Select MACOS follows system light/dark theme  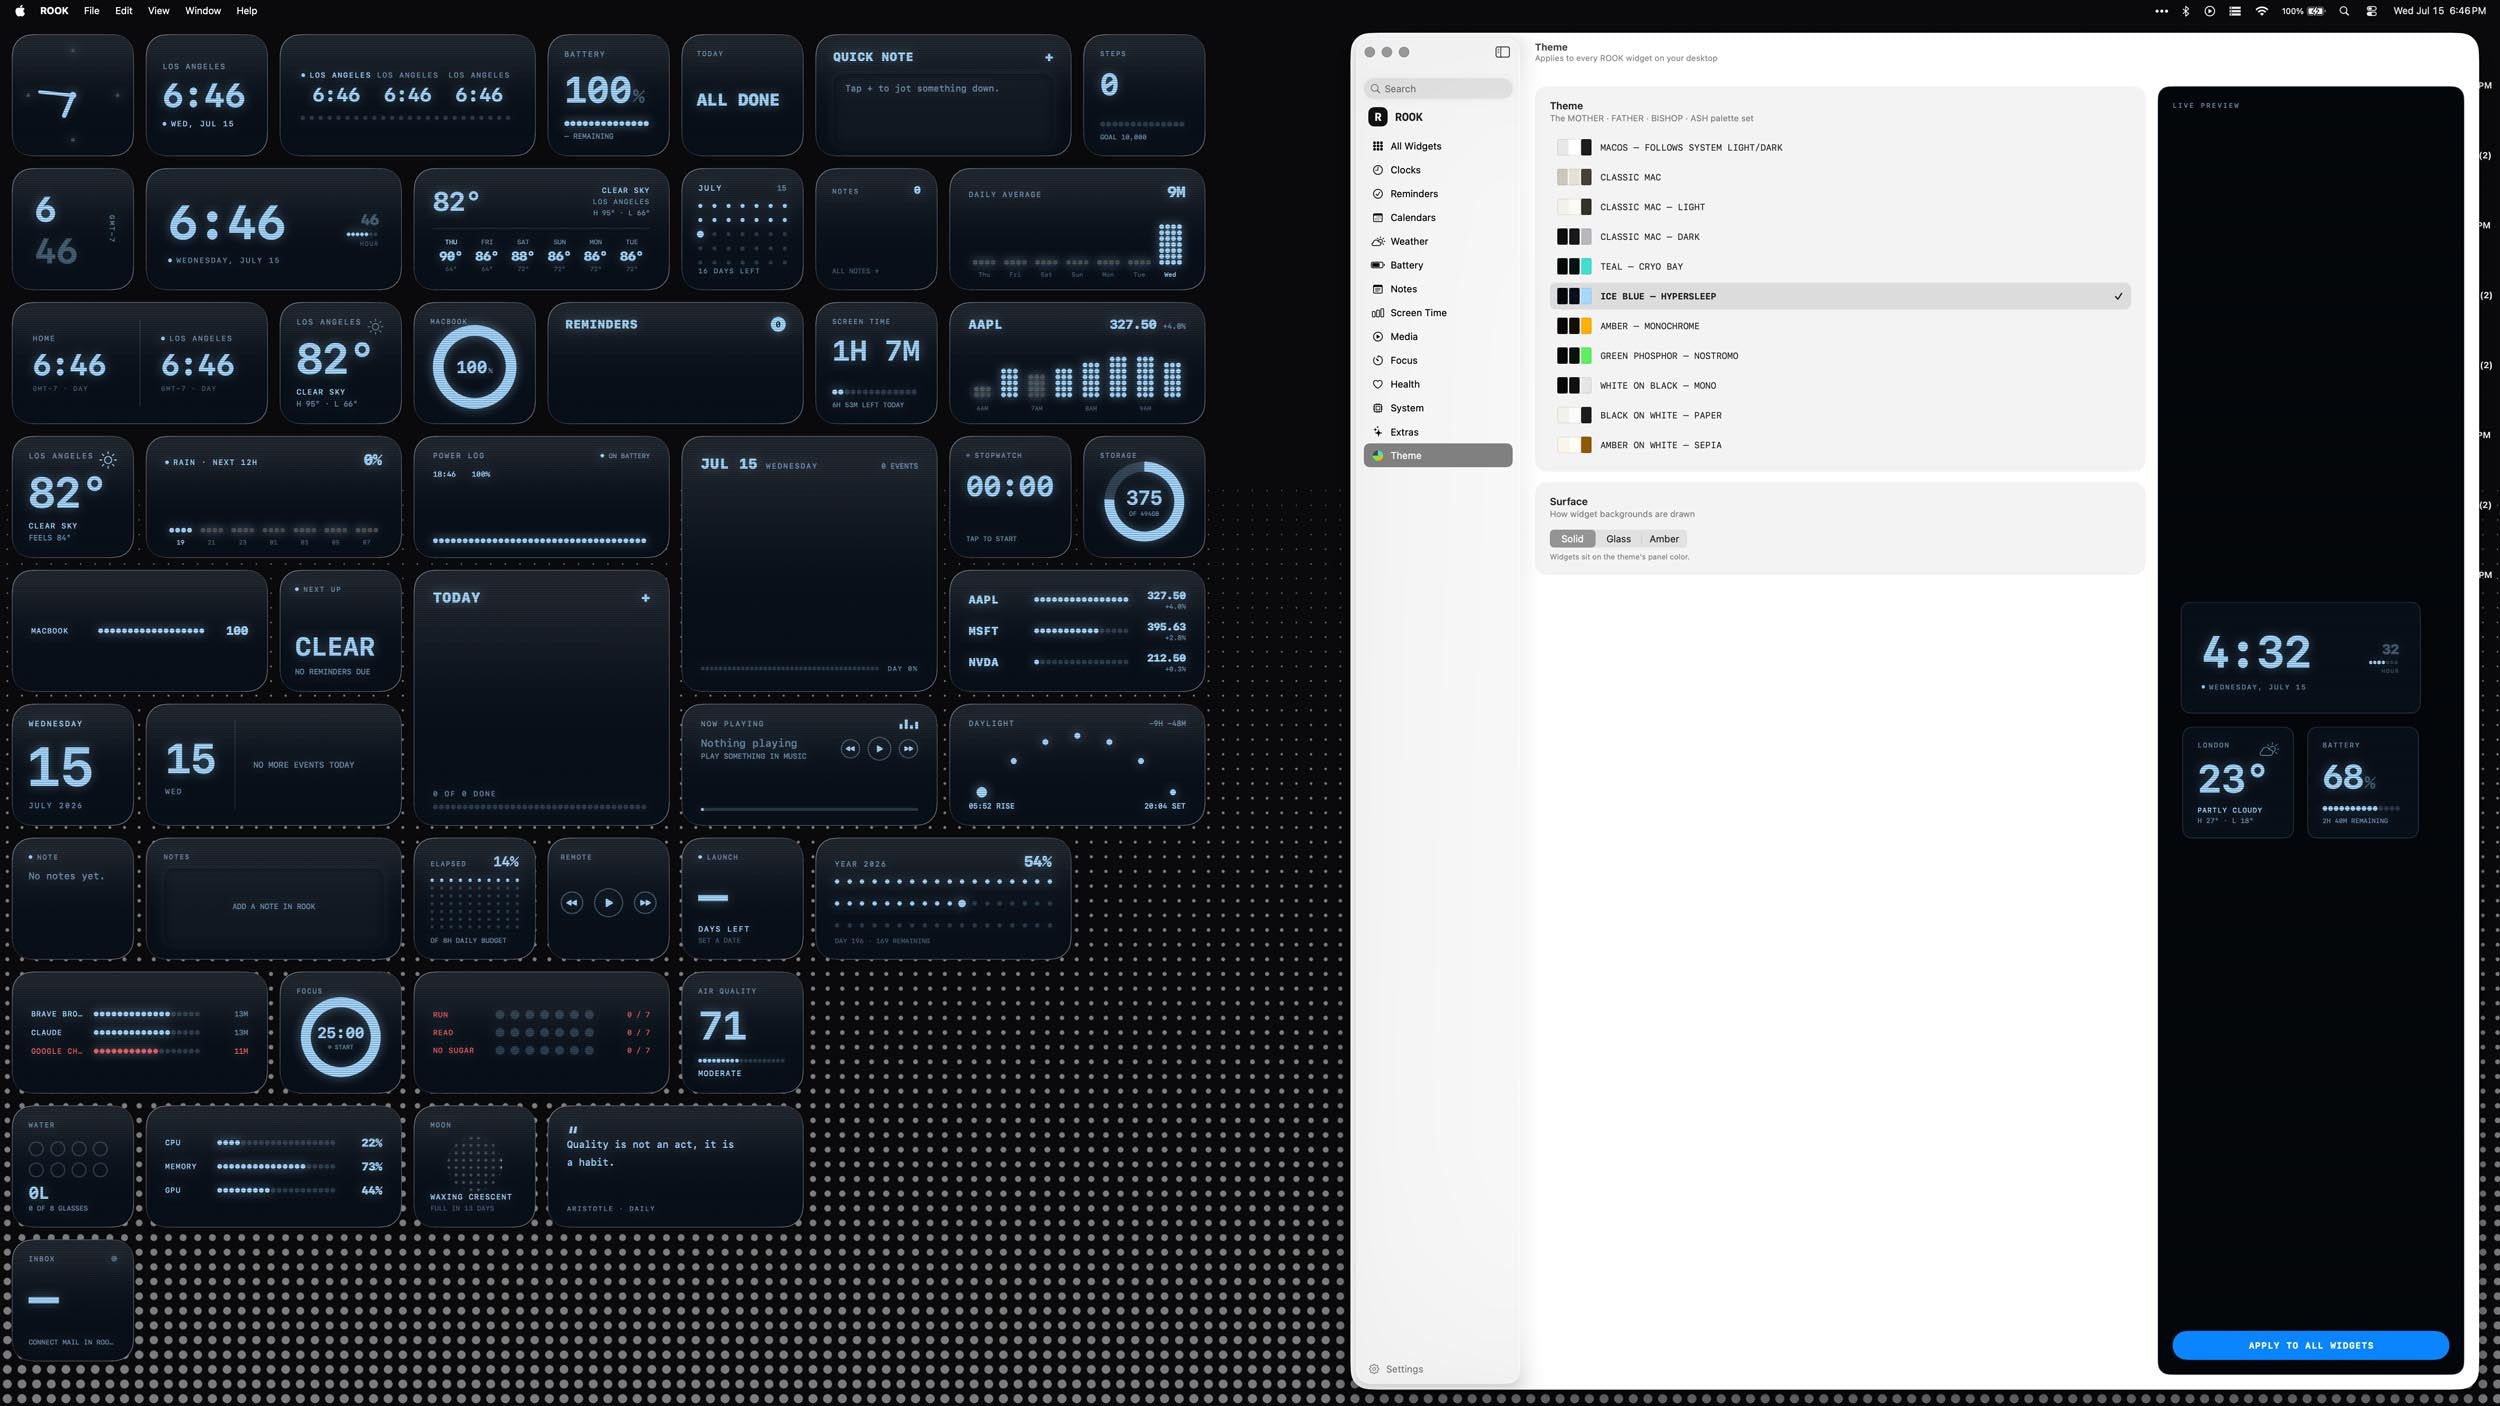(1840, 148)
